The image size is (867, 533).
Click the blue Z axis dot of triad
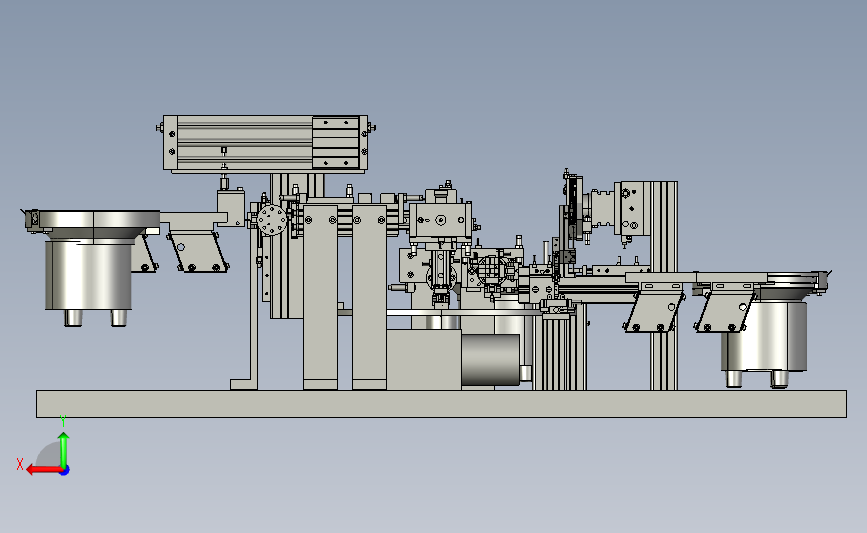[x=65, y=471]
